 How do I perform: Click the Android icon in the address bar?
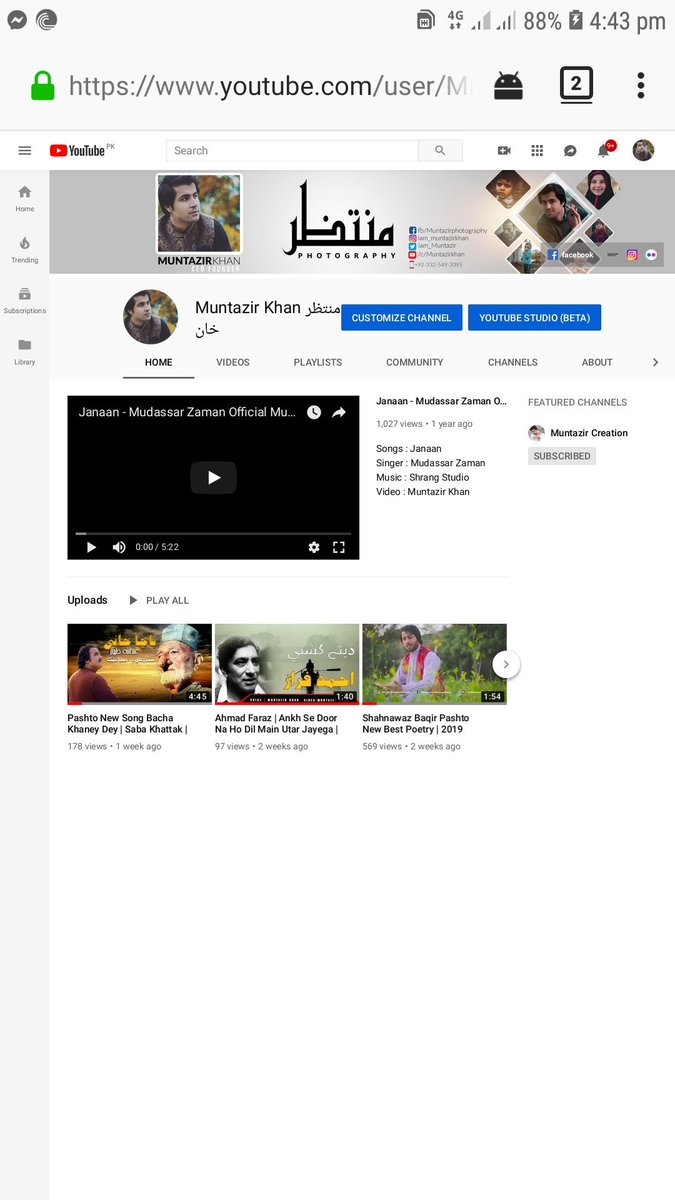(x=508, y=86)
